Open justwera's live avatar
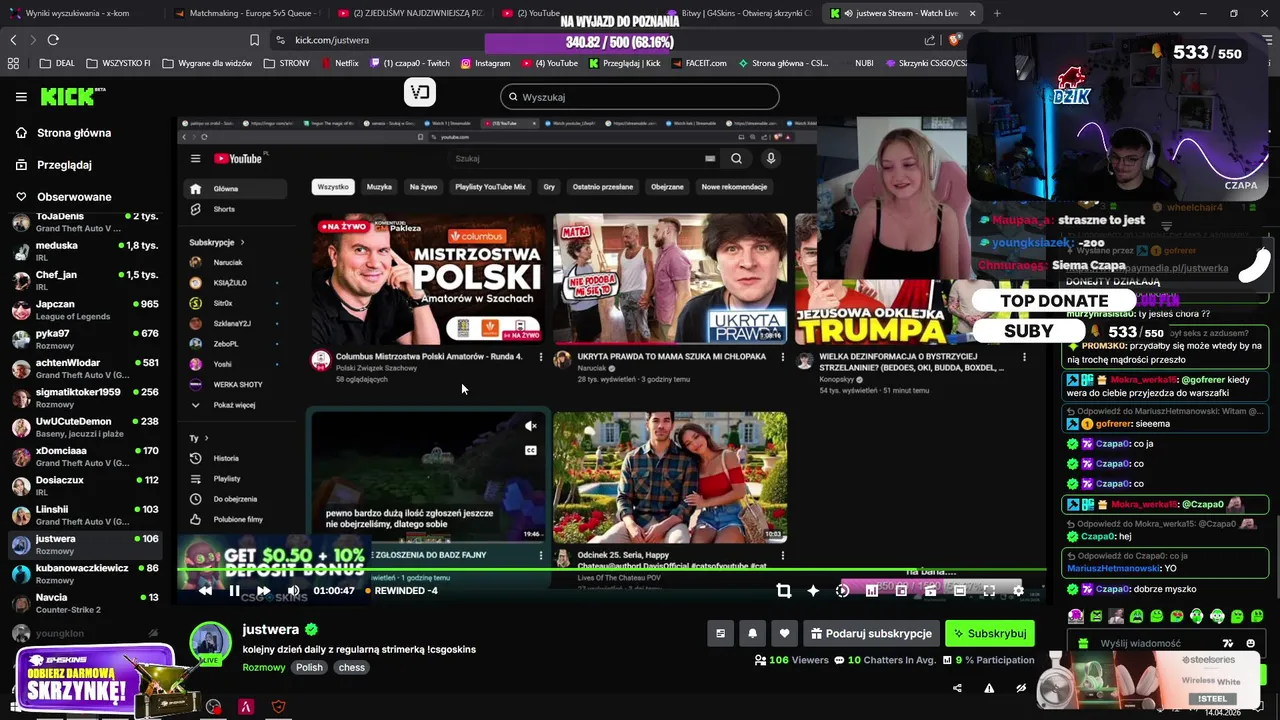The image size is (1280, 720). [211, 643]
